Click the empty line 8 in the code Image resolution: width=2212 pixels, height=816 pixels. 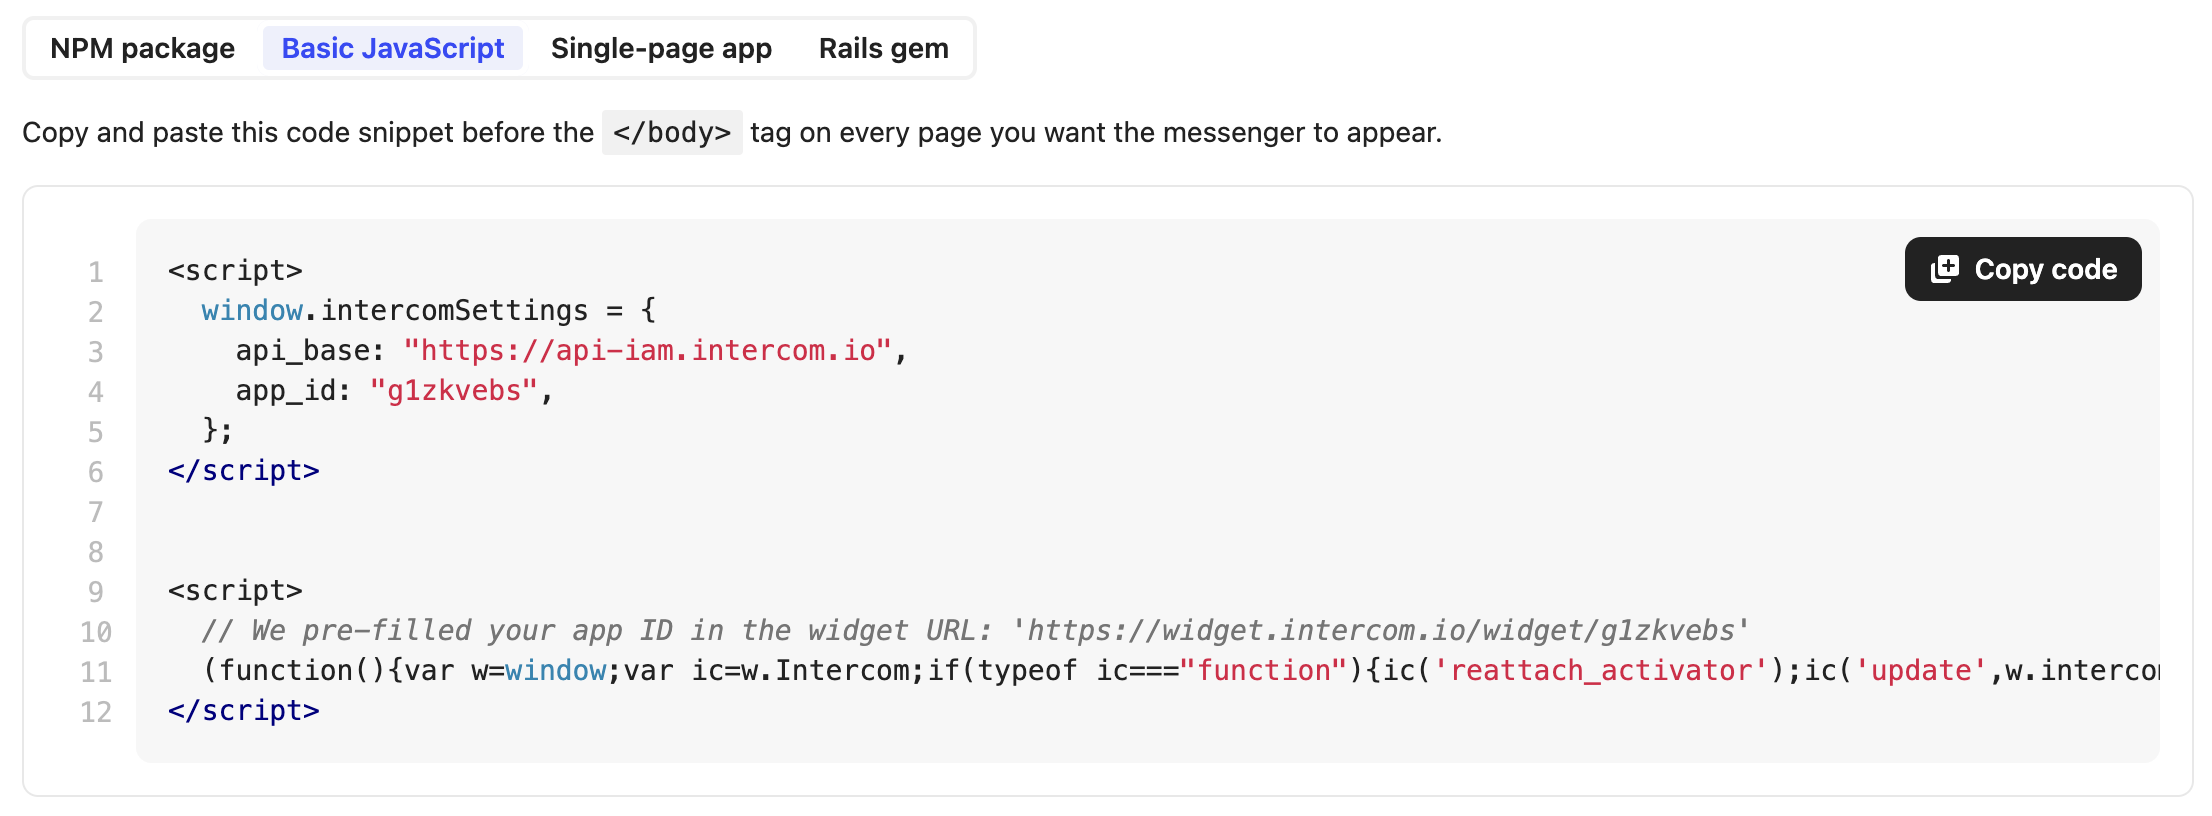(600, 551)
